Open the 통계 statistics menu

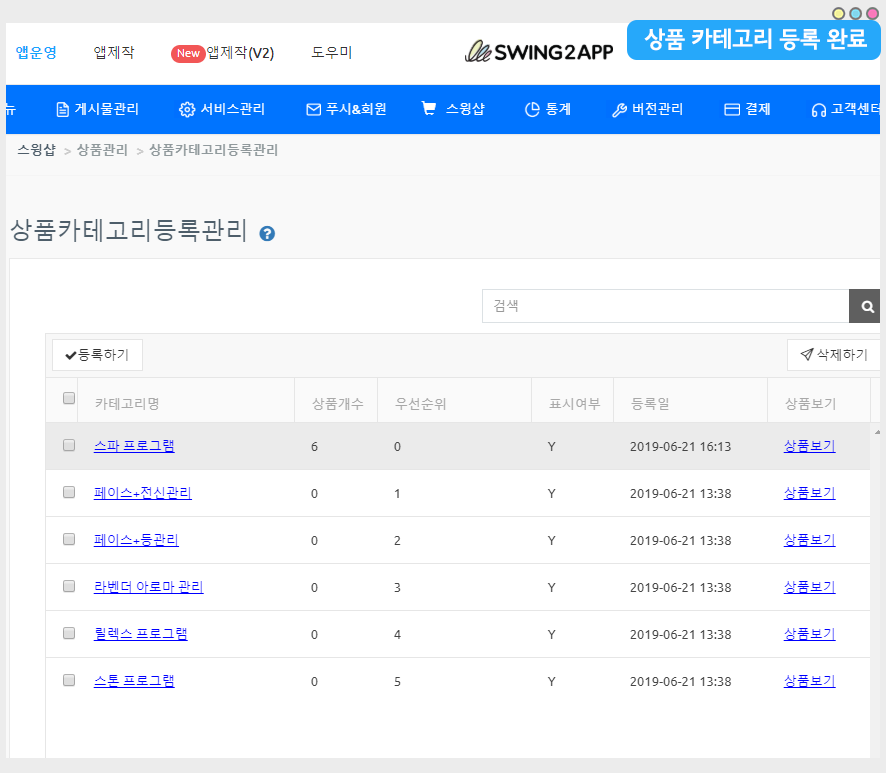(547, 110)
